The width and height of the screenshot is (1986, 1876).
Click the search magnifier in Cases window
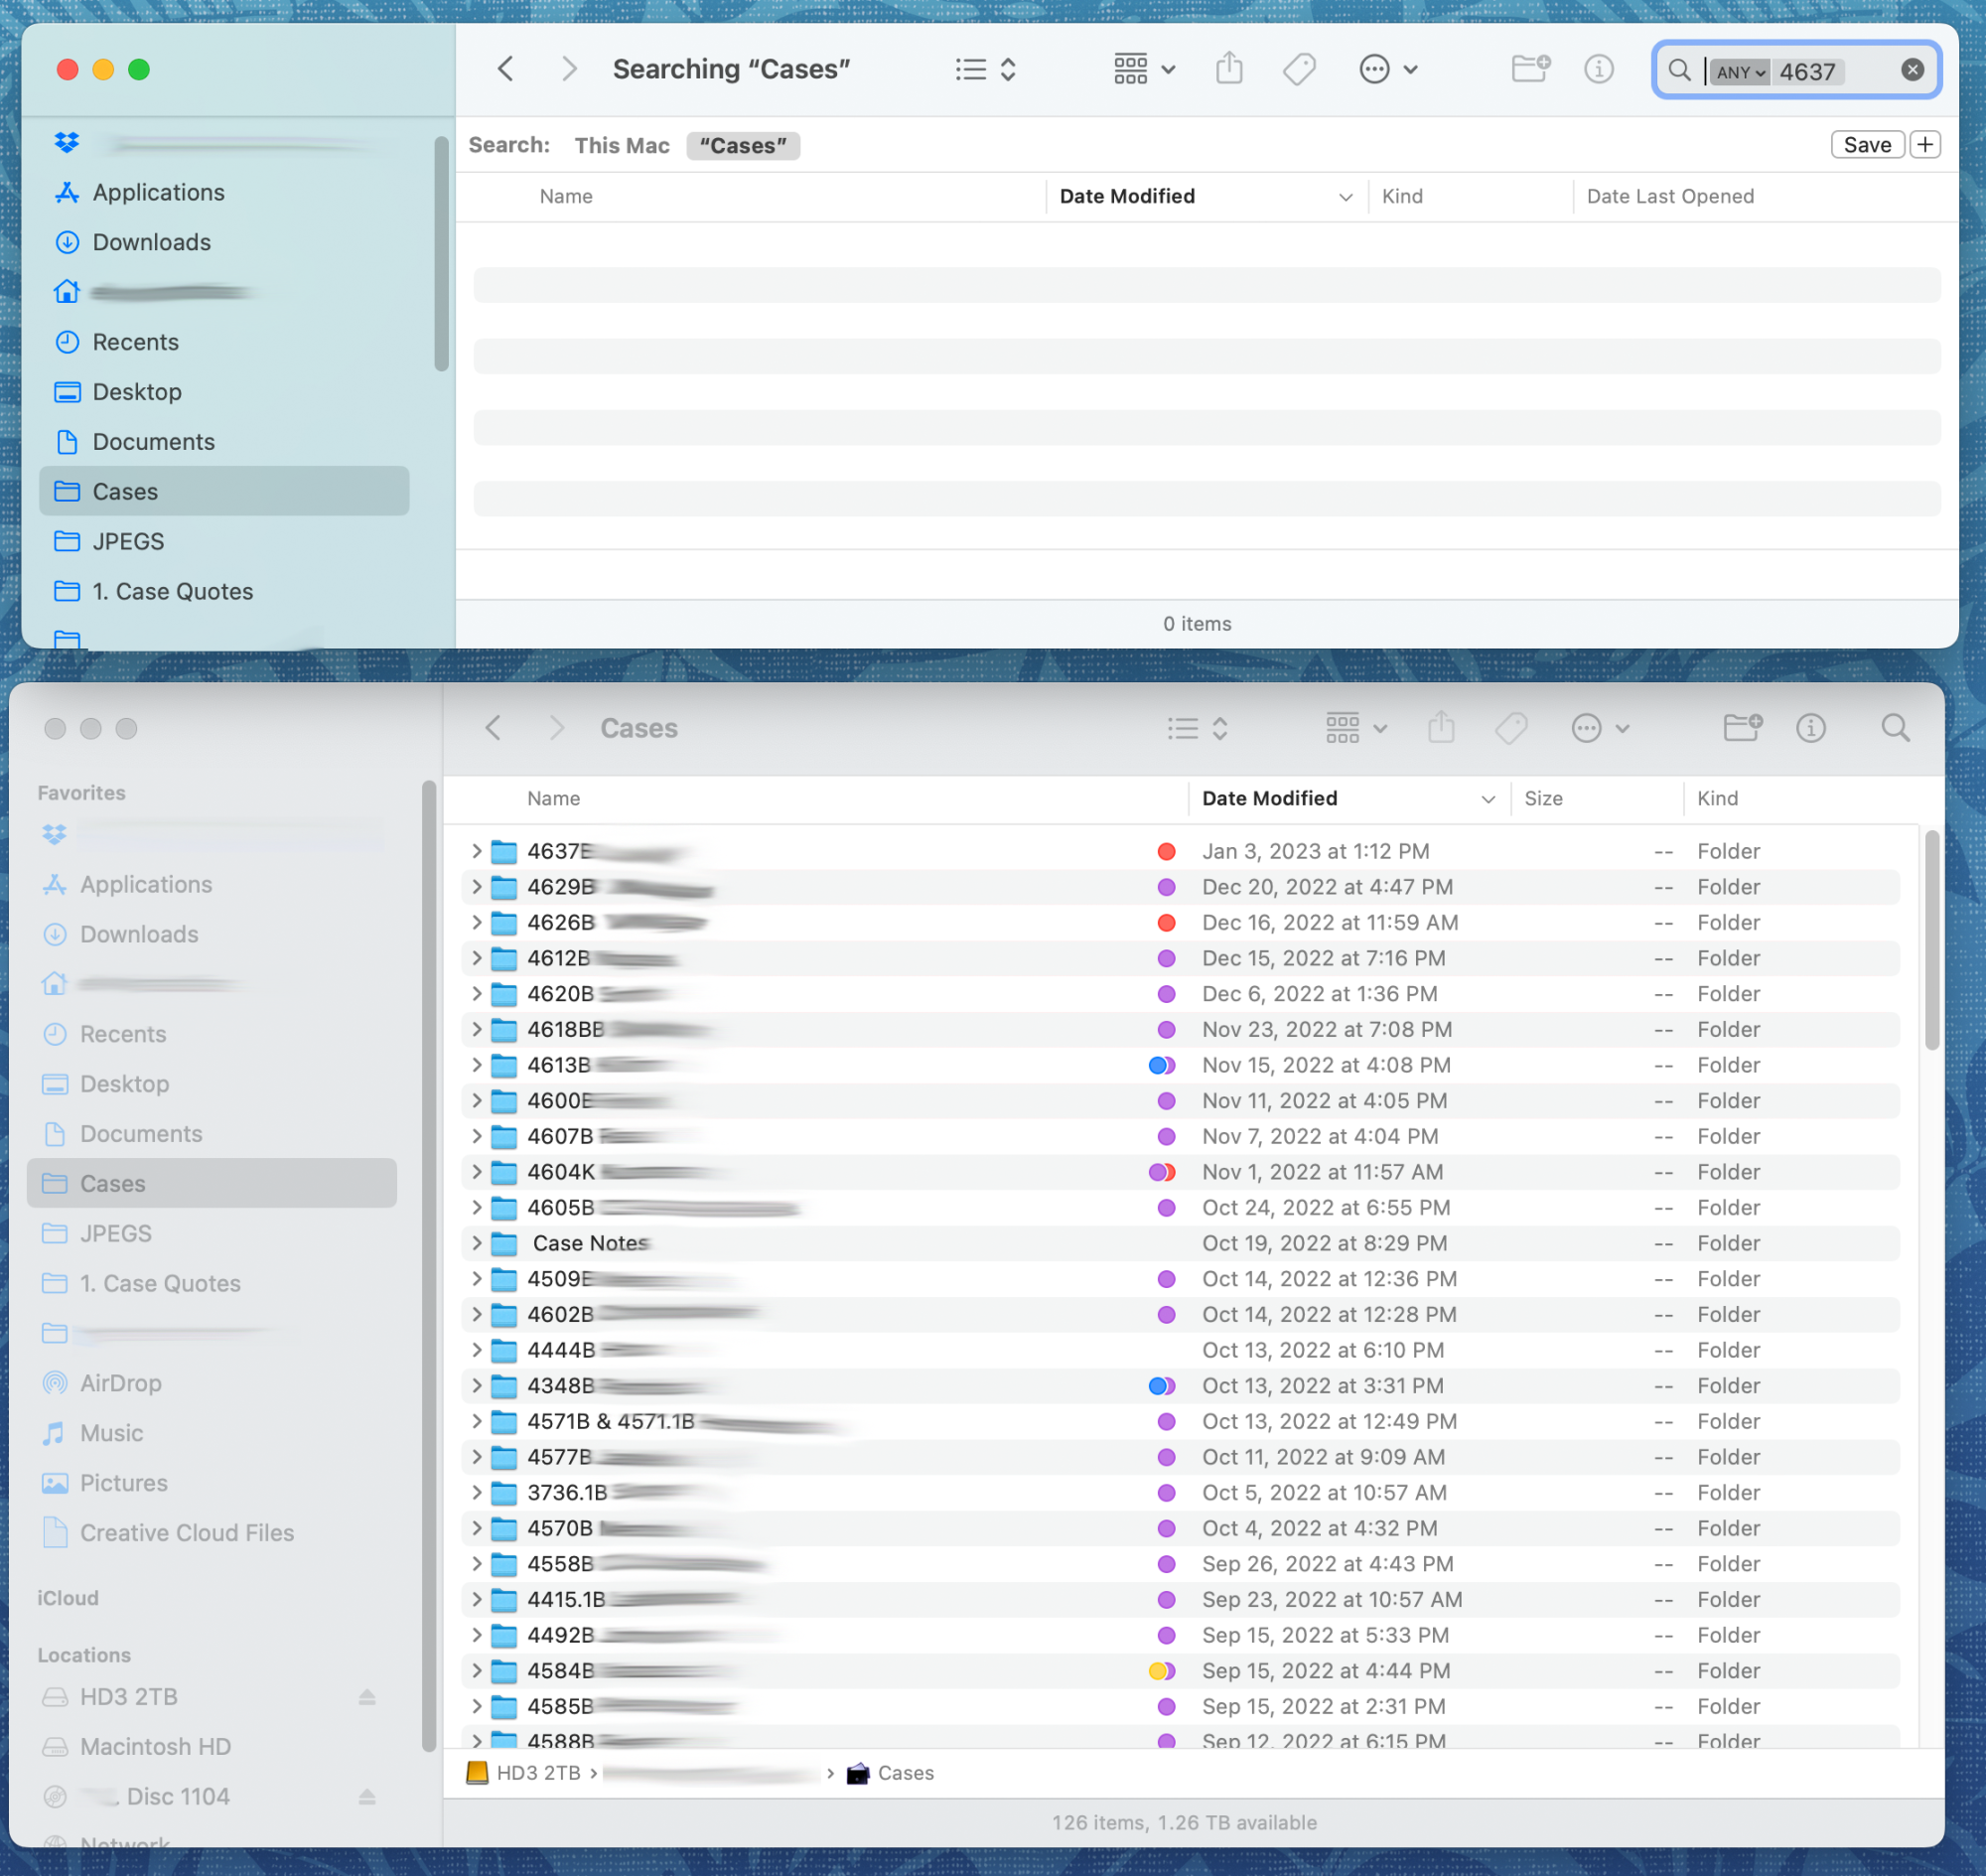pos(1895,728)
